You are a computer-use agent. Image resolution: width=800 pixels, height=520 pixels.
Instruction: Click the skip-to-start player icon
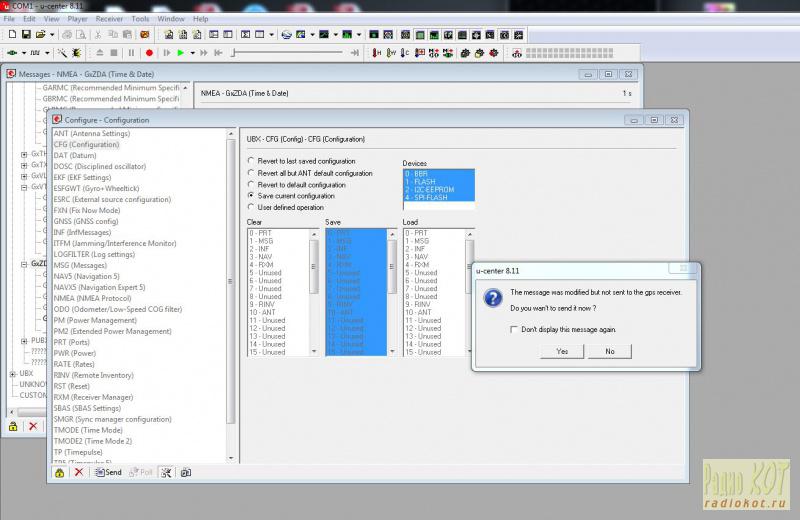point(218,53)
